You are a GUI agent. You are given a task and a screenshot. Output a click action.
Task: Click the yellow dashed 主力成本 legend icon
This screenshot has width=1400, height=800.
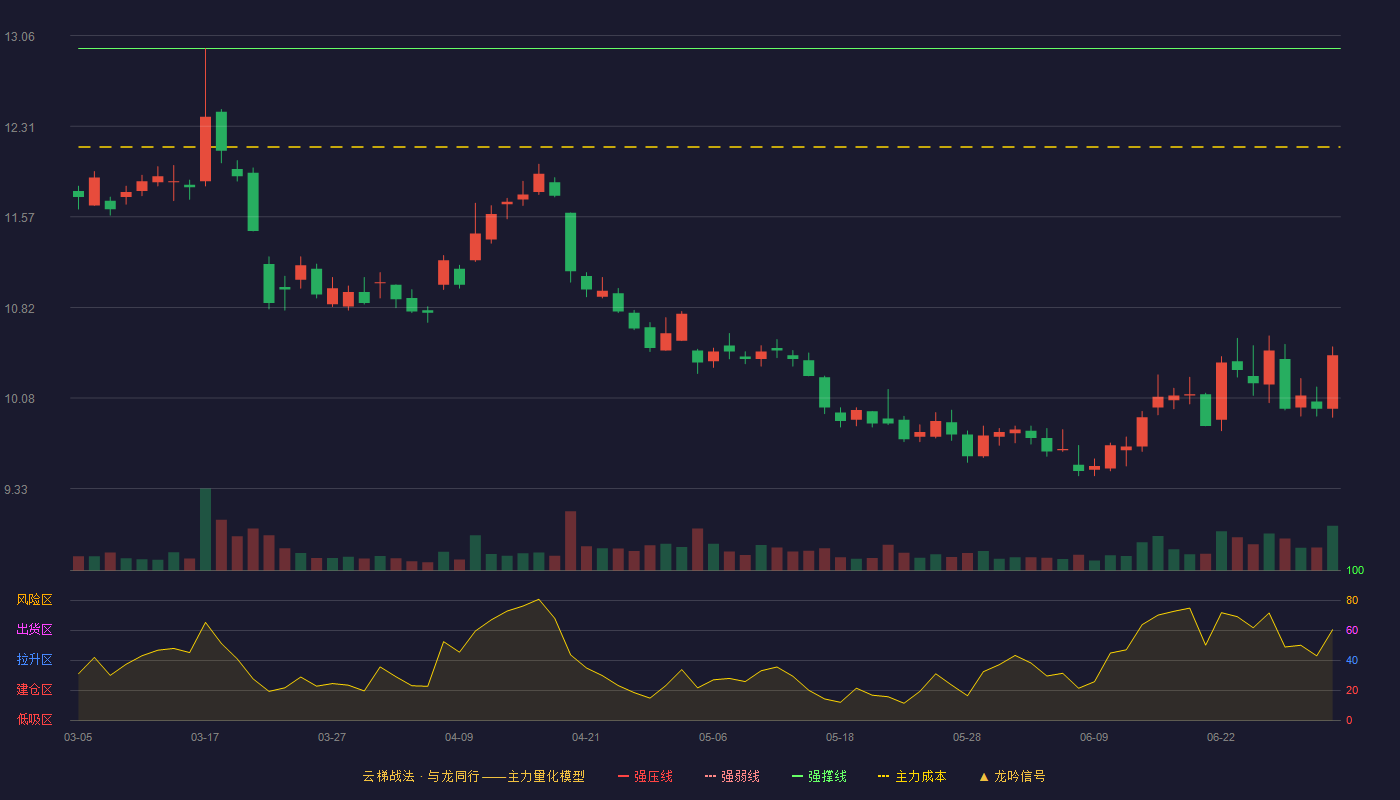pyautogui.click(x=884, y=776)
